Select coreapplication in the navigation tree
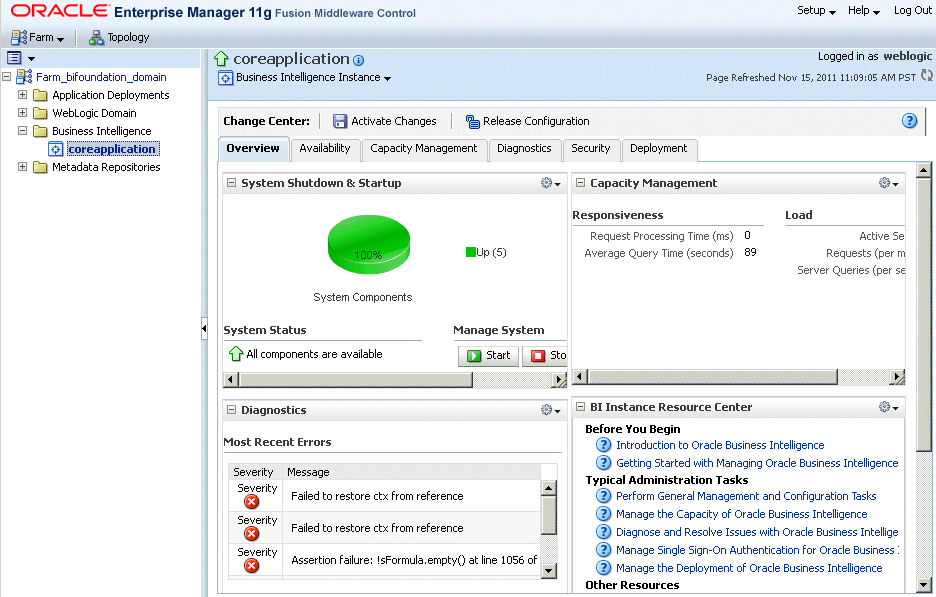 tap(112, 149)
